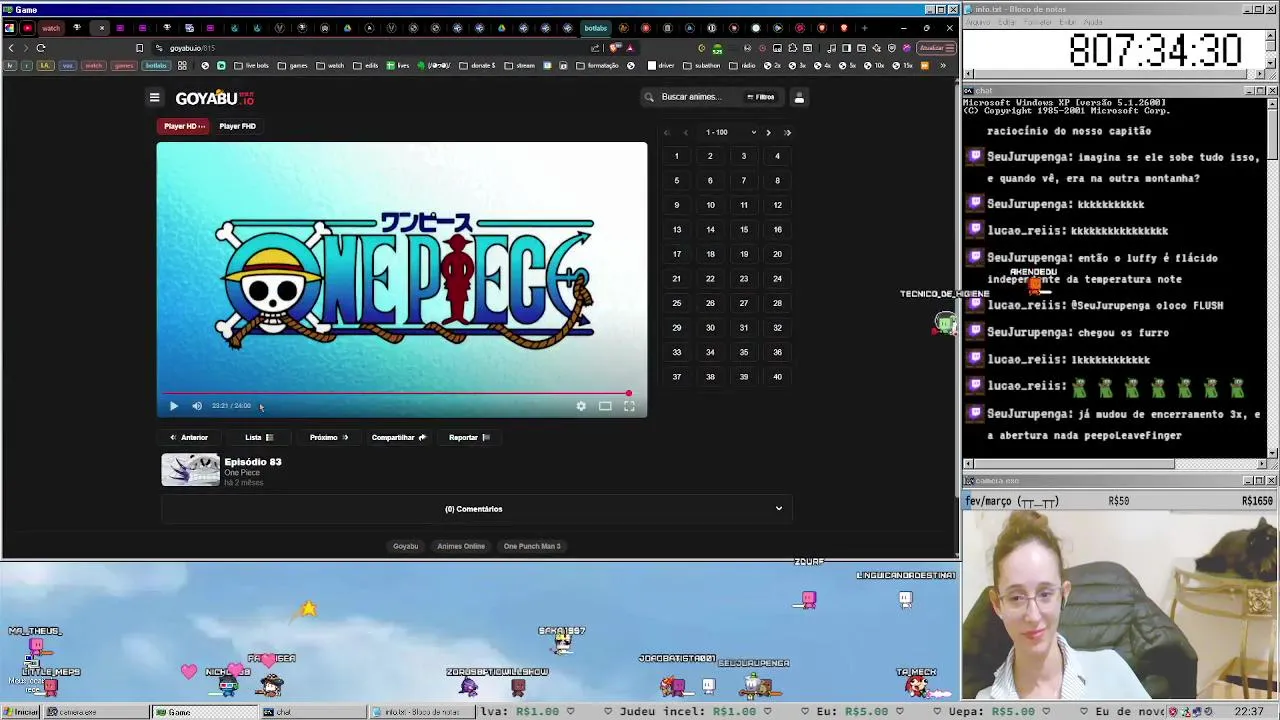1280x720 pixels.
Task: Toggle theater mode in video player
Action: click(x=605, y=406)
